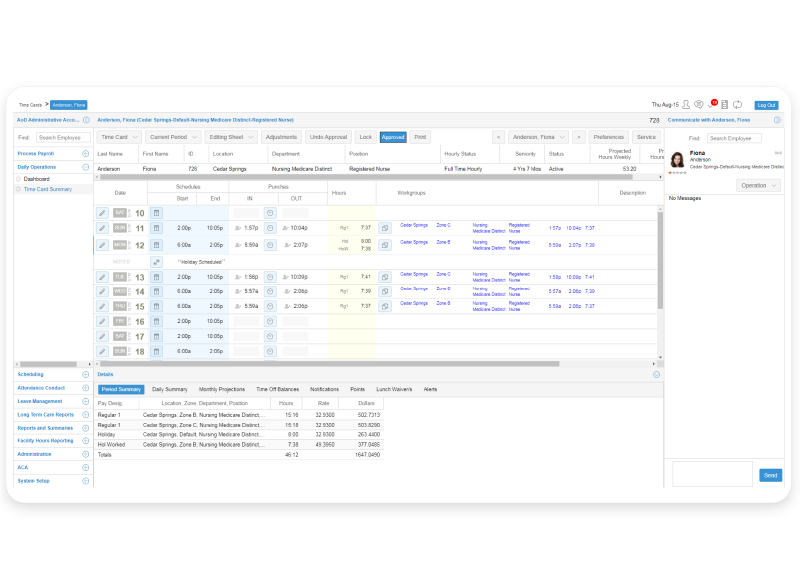
Task: Click the Undo Approval button
Action: click(x=330, y=137)
